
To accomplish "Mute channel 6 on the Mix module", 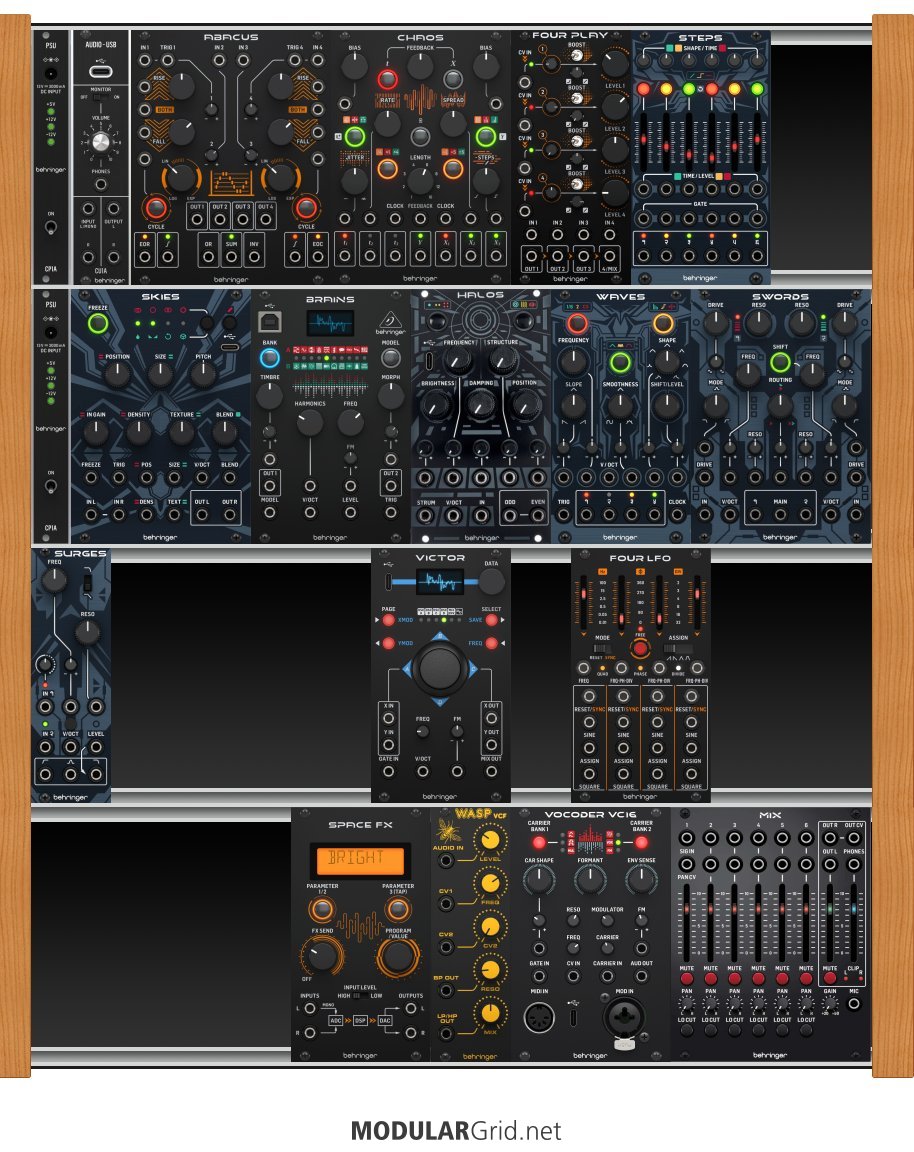I will [x=805, y=979].
